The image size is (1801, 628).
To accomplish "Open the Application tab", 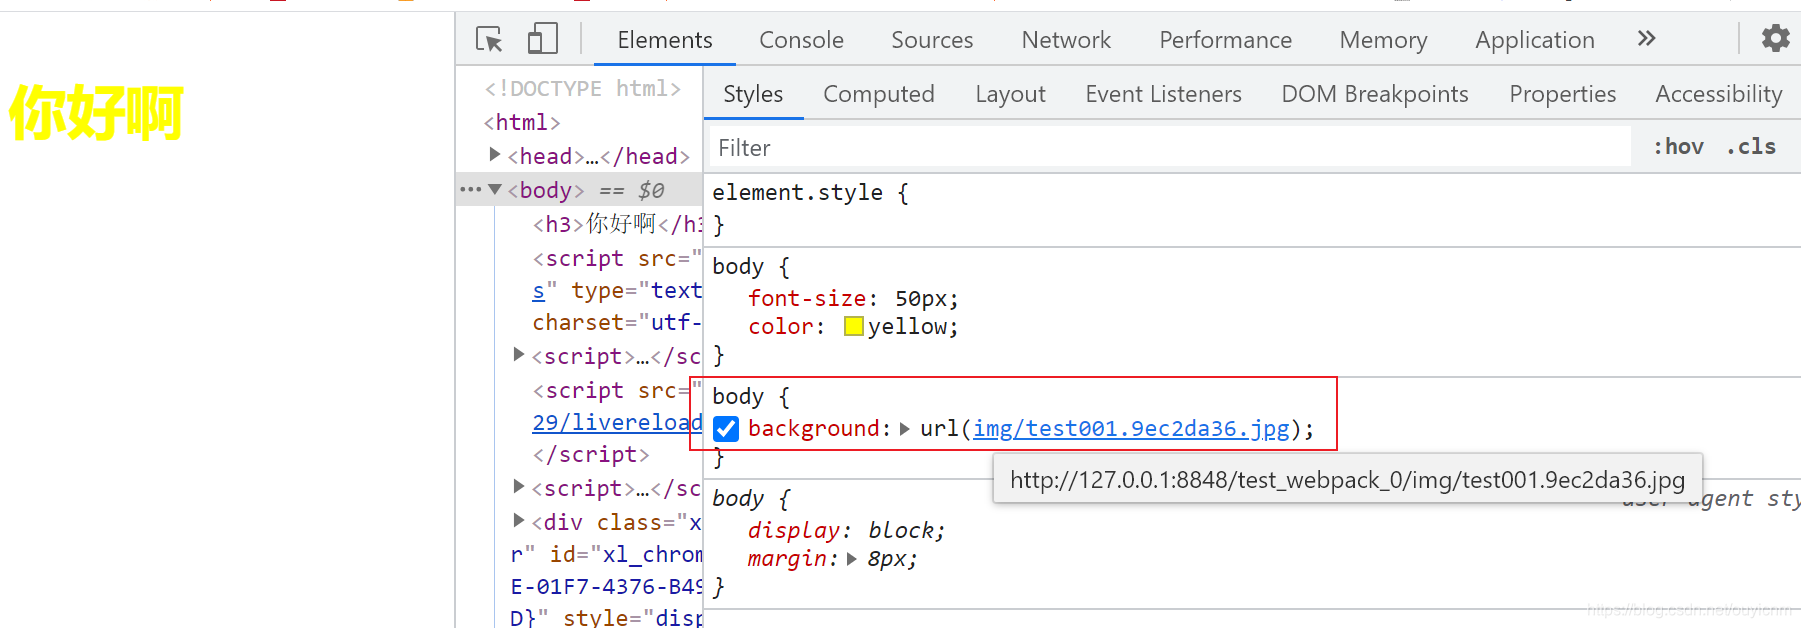I will point(1535,40).
